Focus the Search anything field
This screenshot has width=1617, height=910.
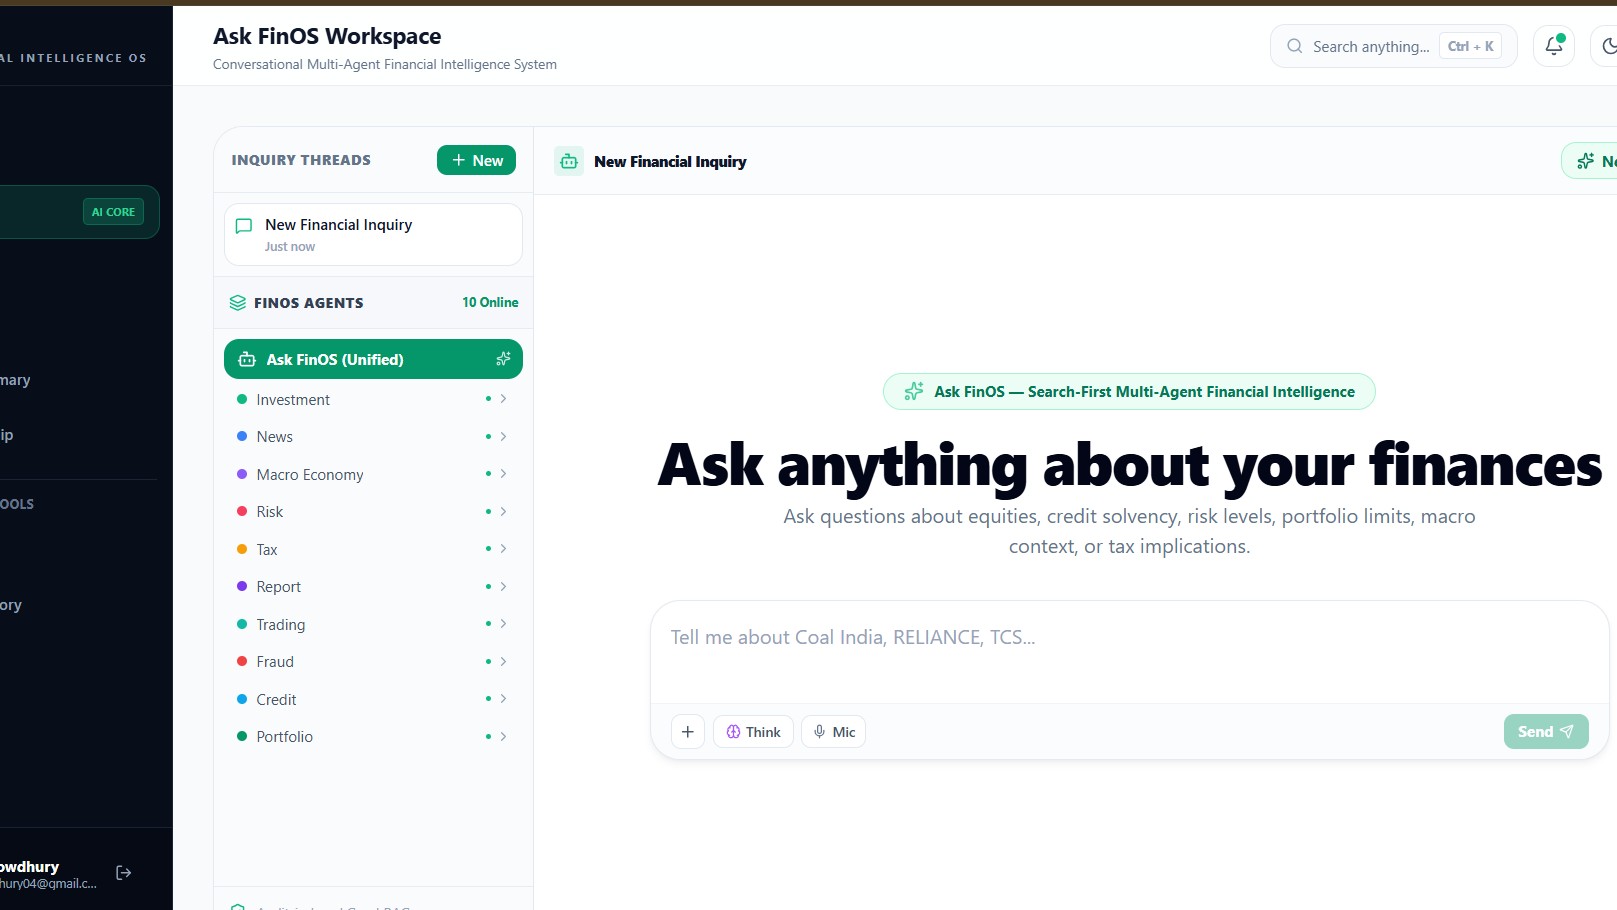[1393, 46]
